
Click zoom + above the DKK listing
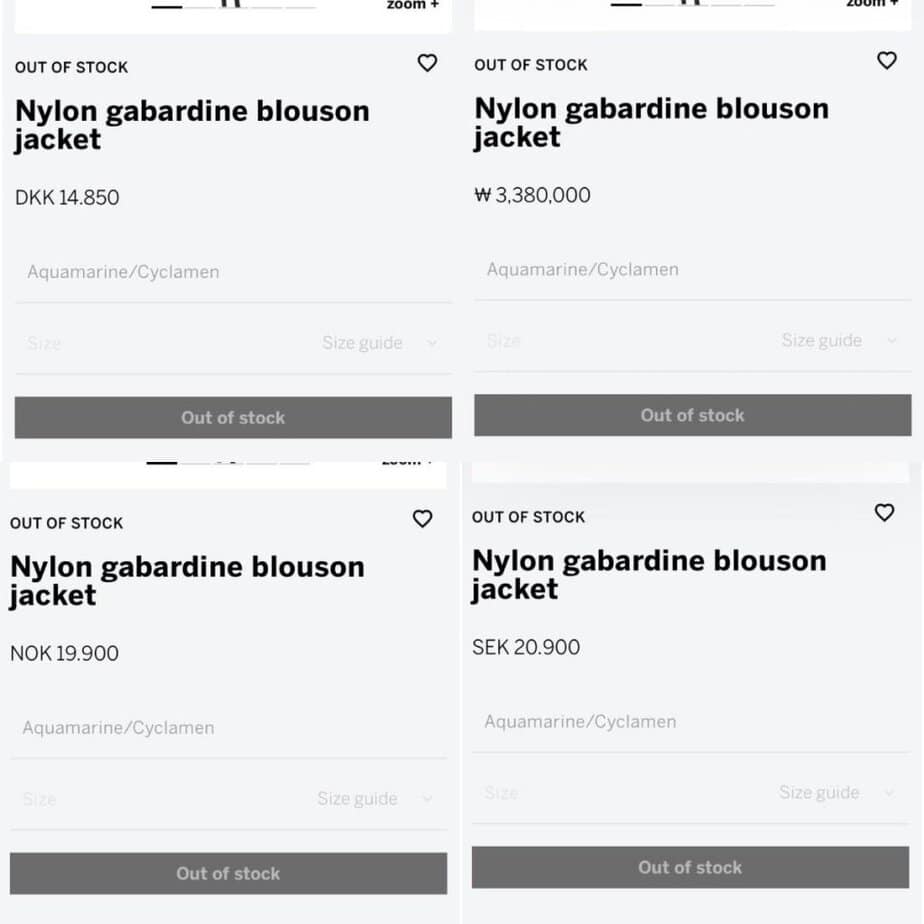[x=412, y=5]
